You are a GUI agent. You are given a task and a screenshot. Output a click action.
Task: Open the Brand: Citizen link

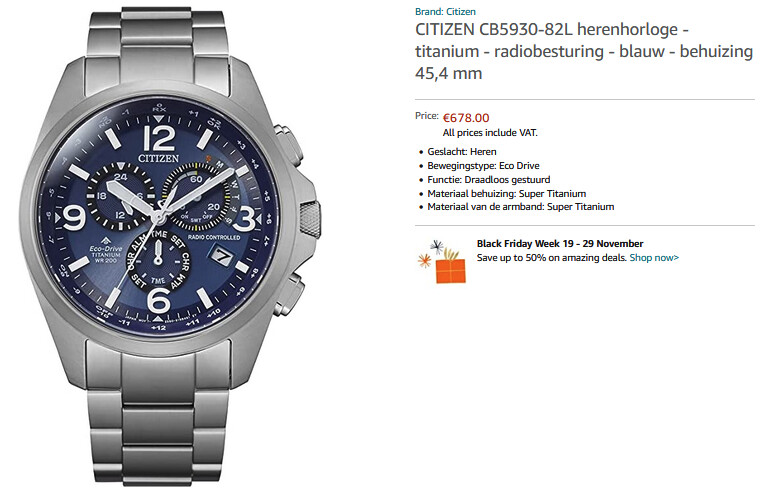point(445,12)
